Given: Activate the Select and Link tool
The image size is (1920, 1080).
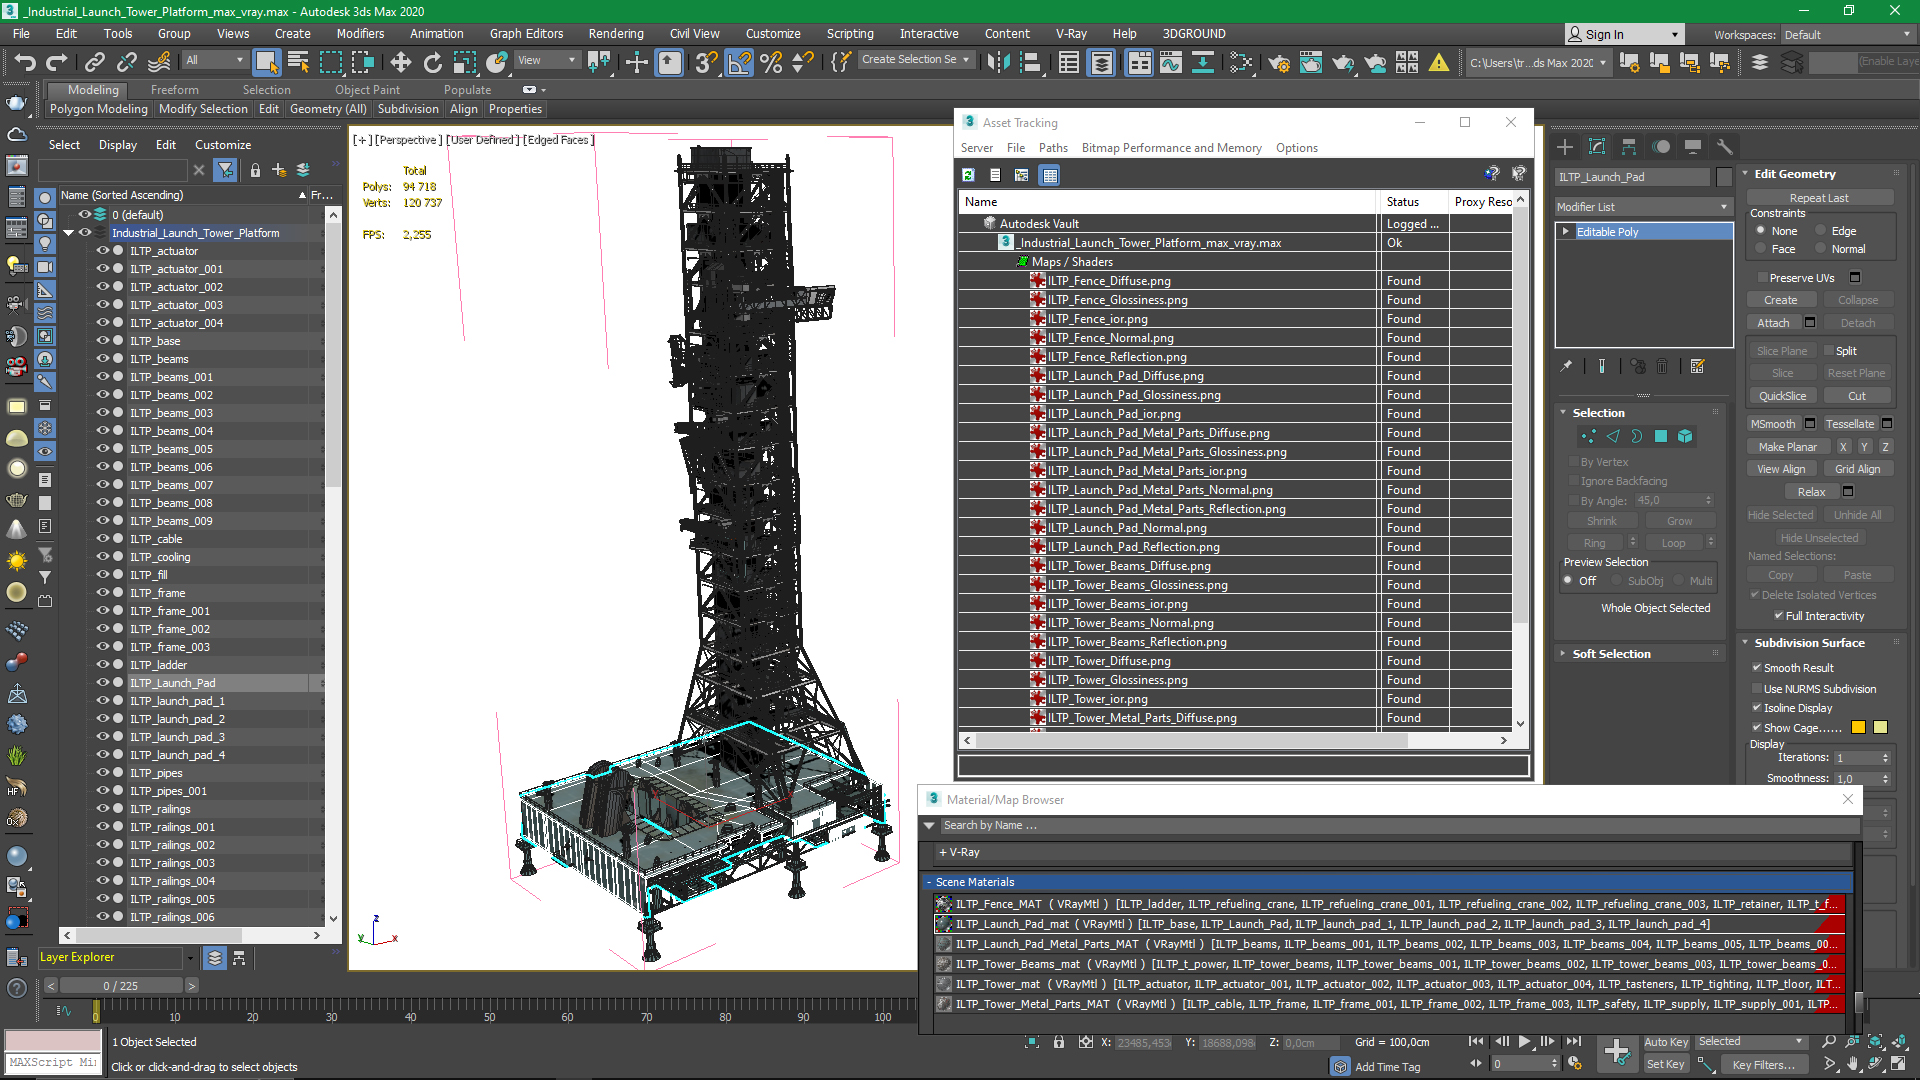Looking at the screenshot, I should (94, 63).
